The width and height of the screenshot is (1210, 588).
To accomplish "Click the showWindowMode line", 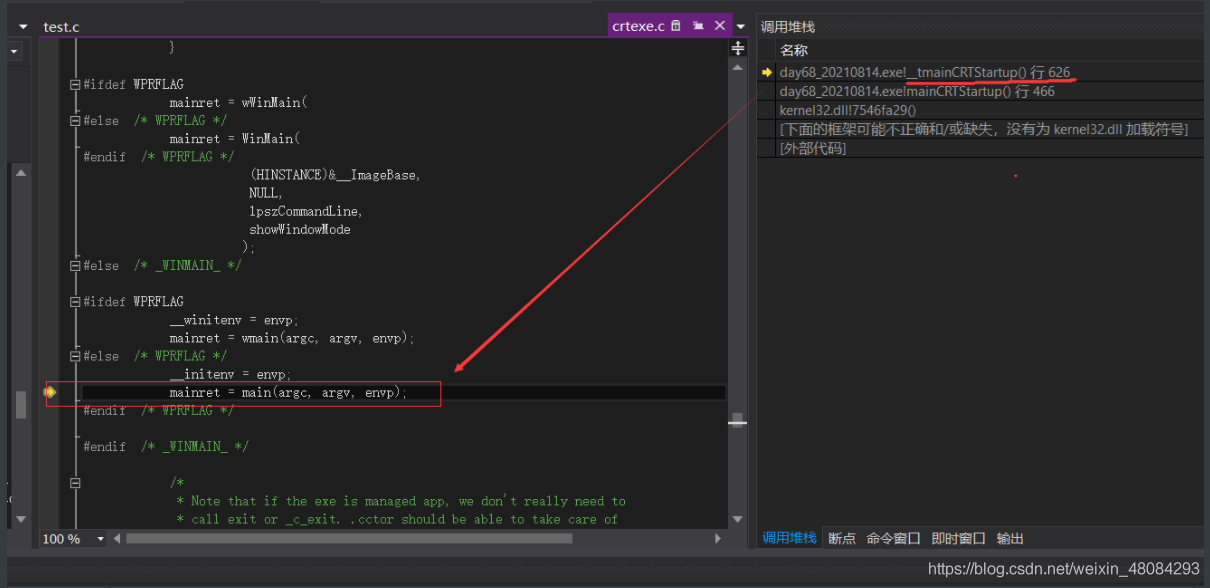I will 300,229.
